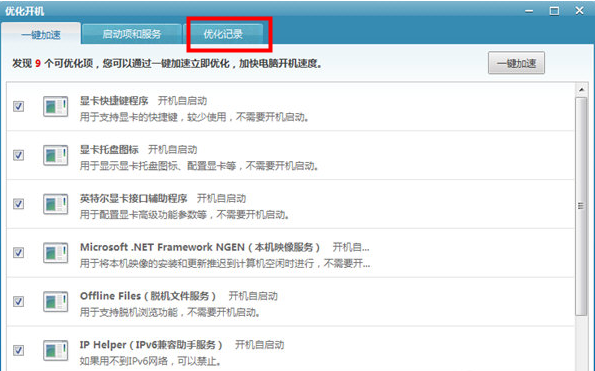Click the 一键加速 button
The width and height of the screenshot is (595, 371).
(x=516, y=63)
